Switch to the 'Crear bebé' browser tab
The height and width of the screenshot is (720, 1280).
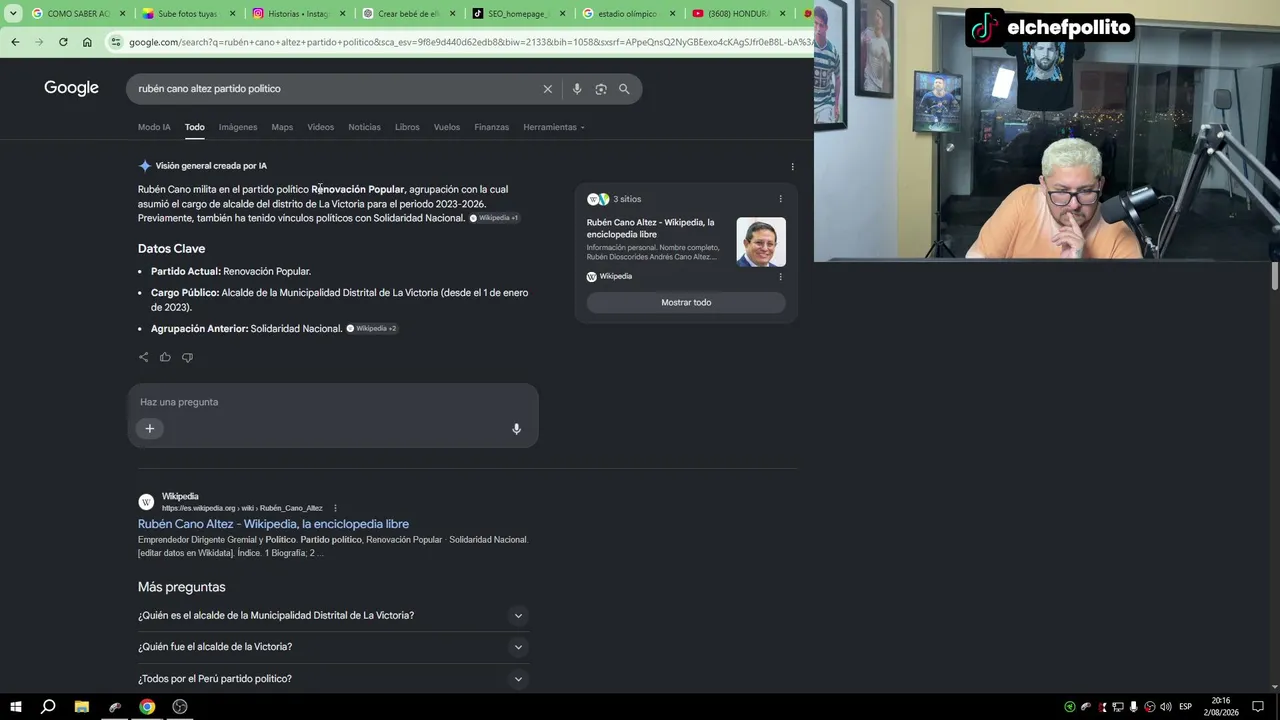click(408, 14)
